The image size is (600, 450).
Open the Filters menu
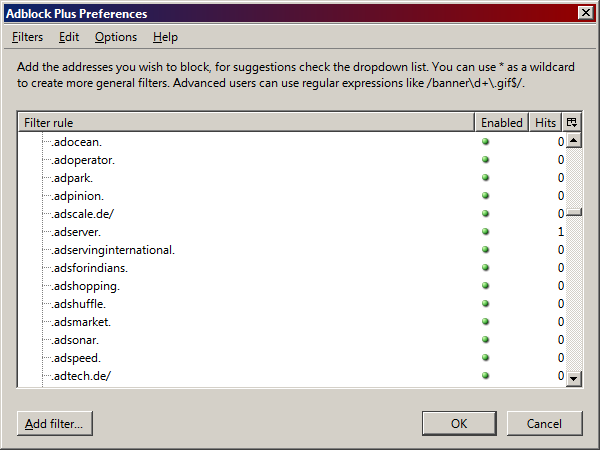[27, 37]
